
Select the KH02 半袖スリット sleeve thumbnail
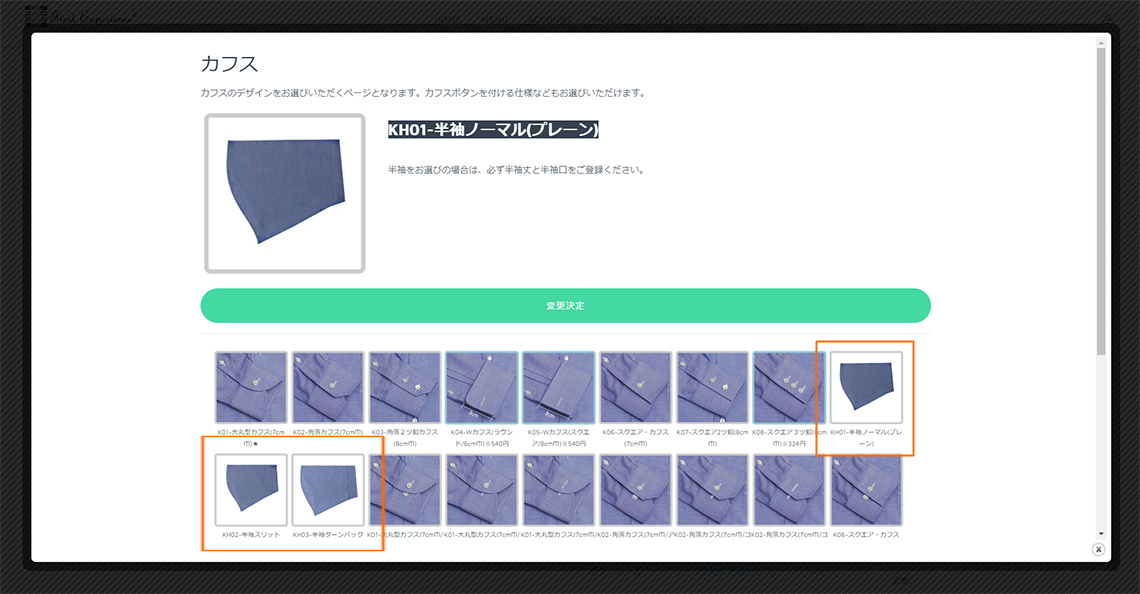(x=251, y=490)
